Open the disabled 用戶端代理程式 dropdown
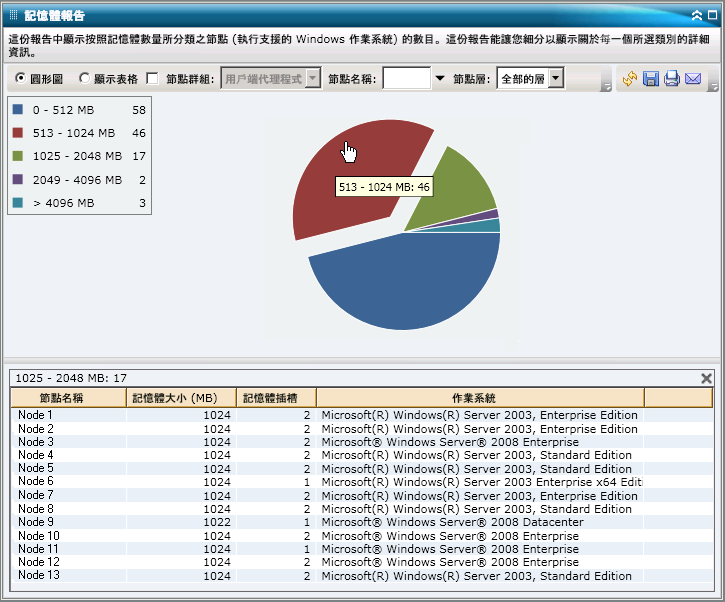725x602 pixels. click(271, 78)
